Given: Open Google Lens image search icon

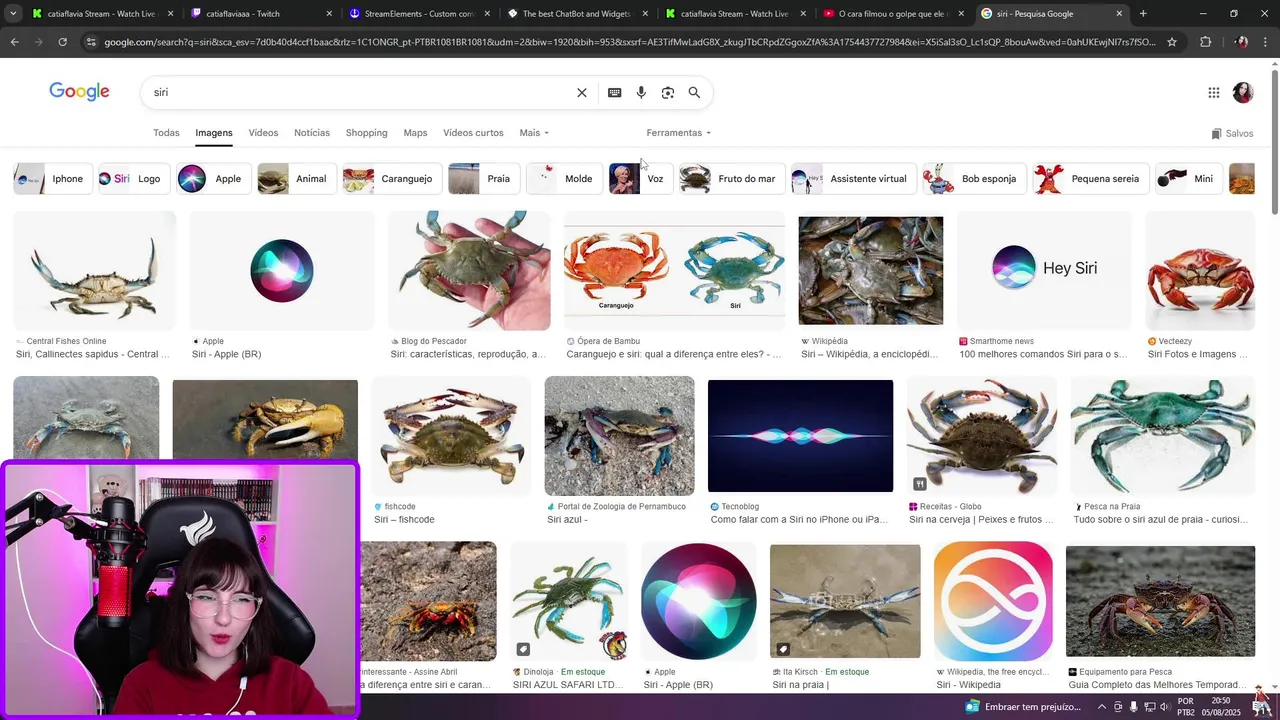Looking at the screenshot, I should (x=668, y=93).
